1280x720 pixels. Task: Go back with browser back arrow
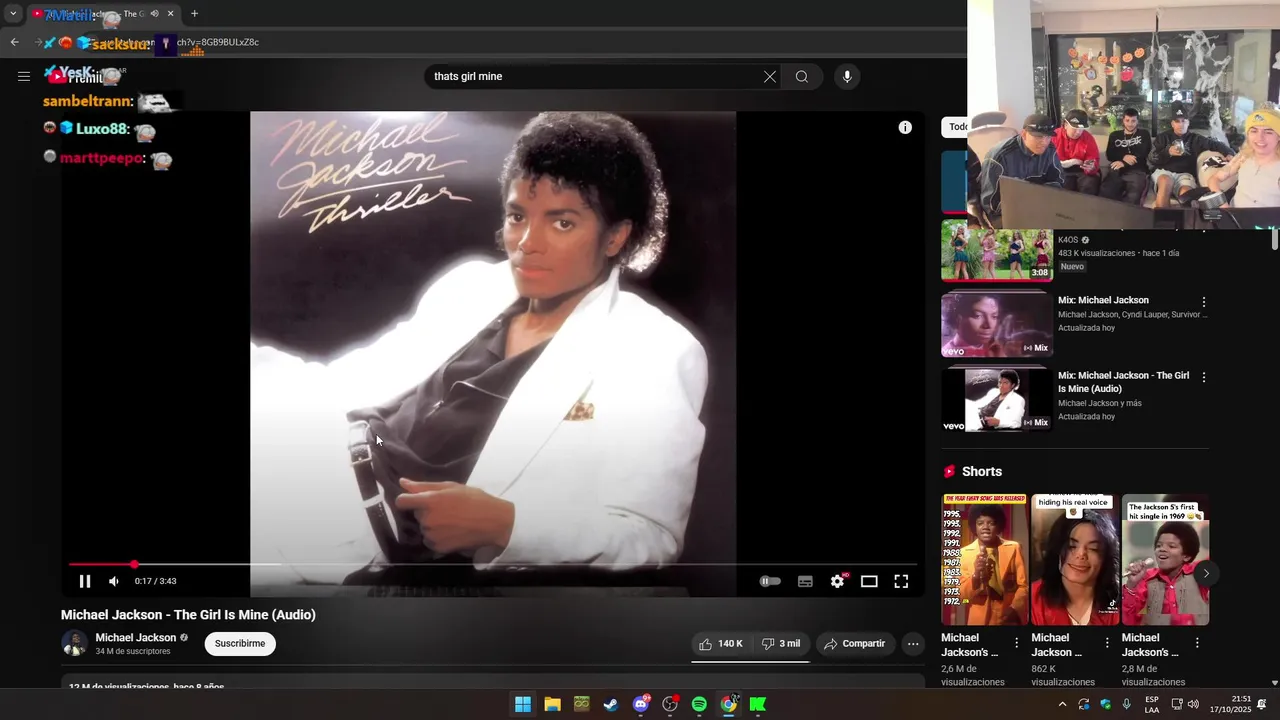[x=14, y=42]
